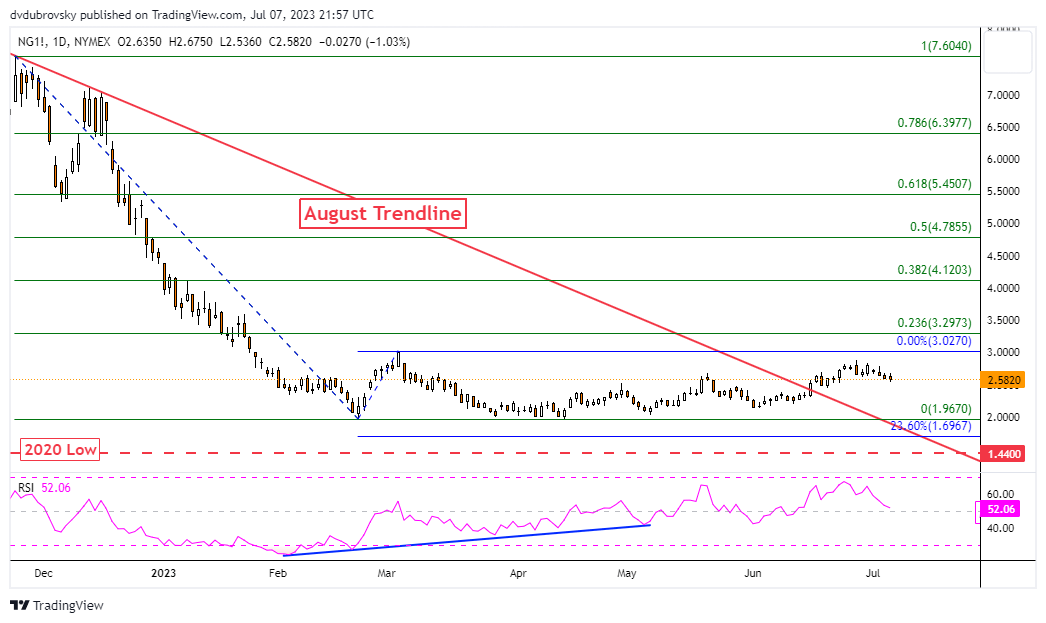Click the 7.0000 price axis value
1046x623 pixels.
coord(1003,95)
